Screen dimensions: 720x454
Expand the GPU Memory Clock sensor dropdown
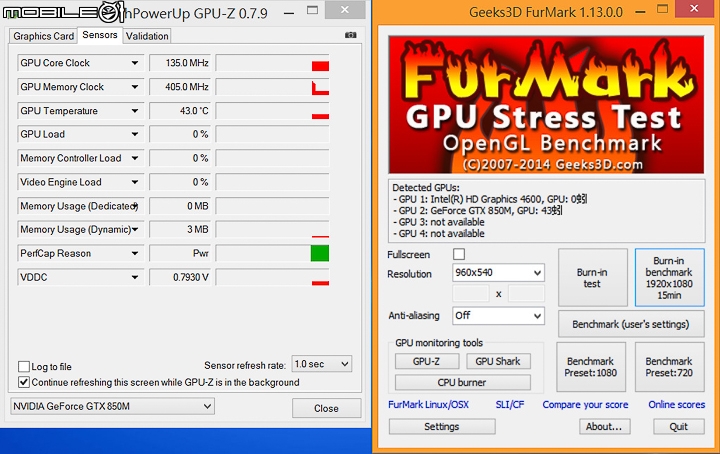[135, 87]
